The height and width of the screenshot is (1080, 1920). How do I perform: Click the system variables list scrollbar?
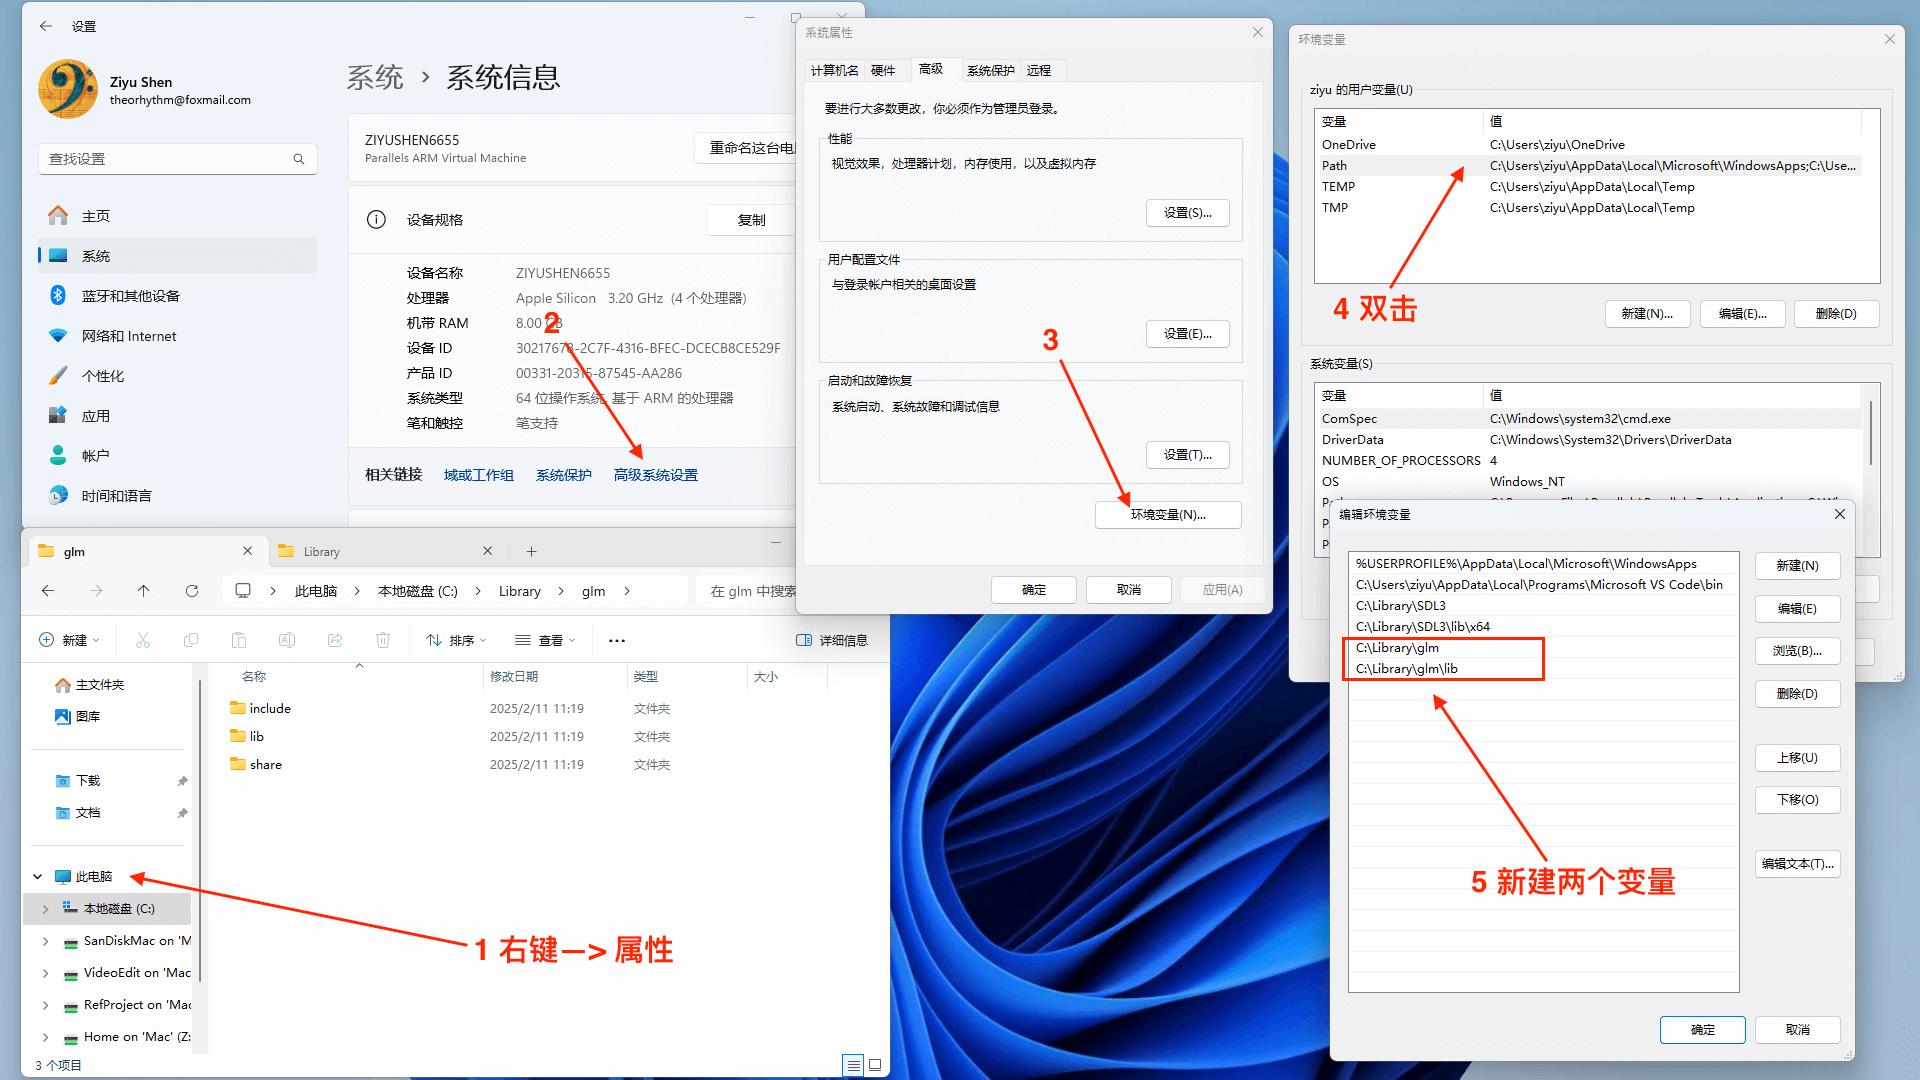click(1870, 432)
